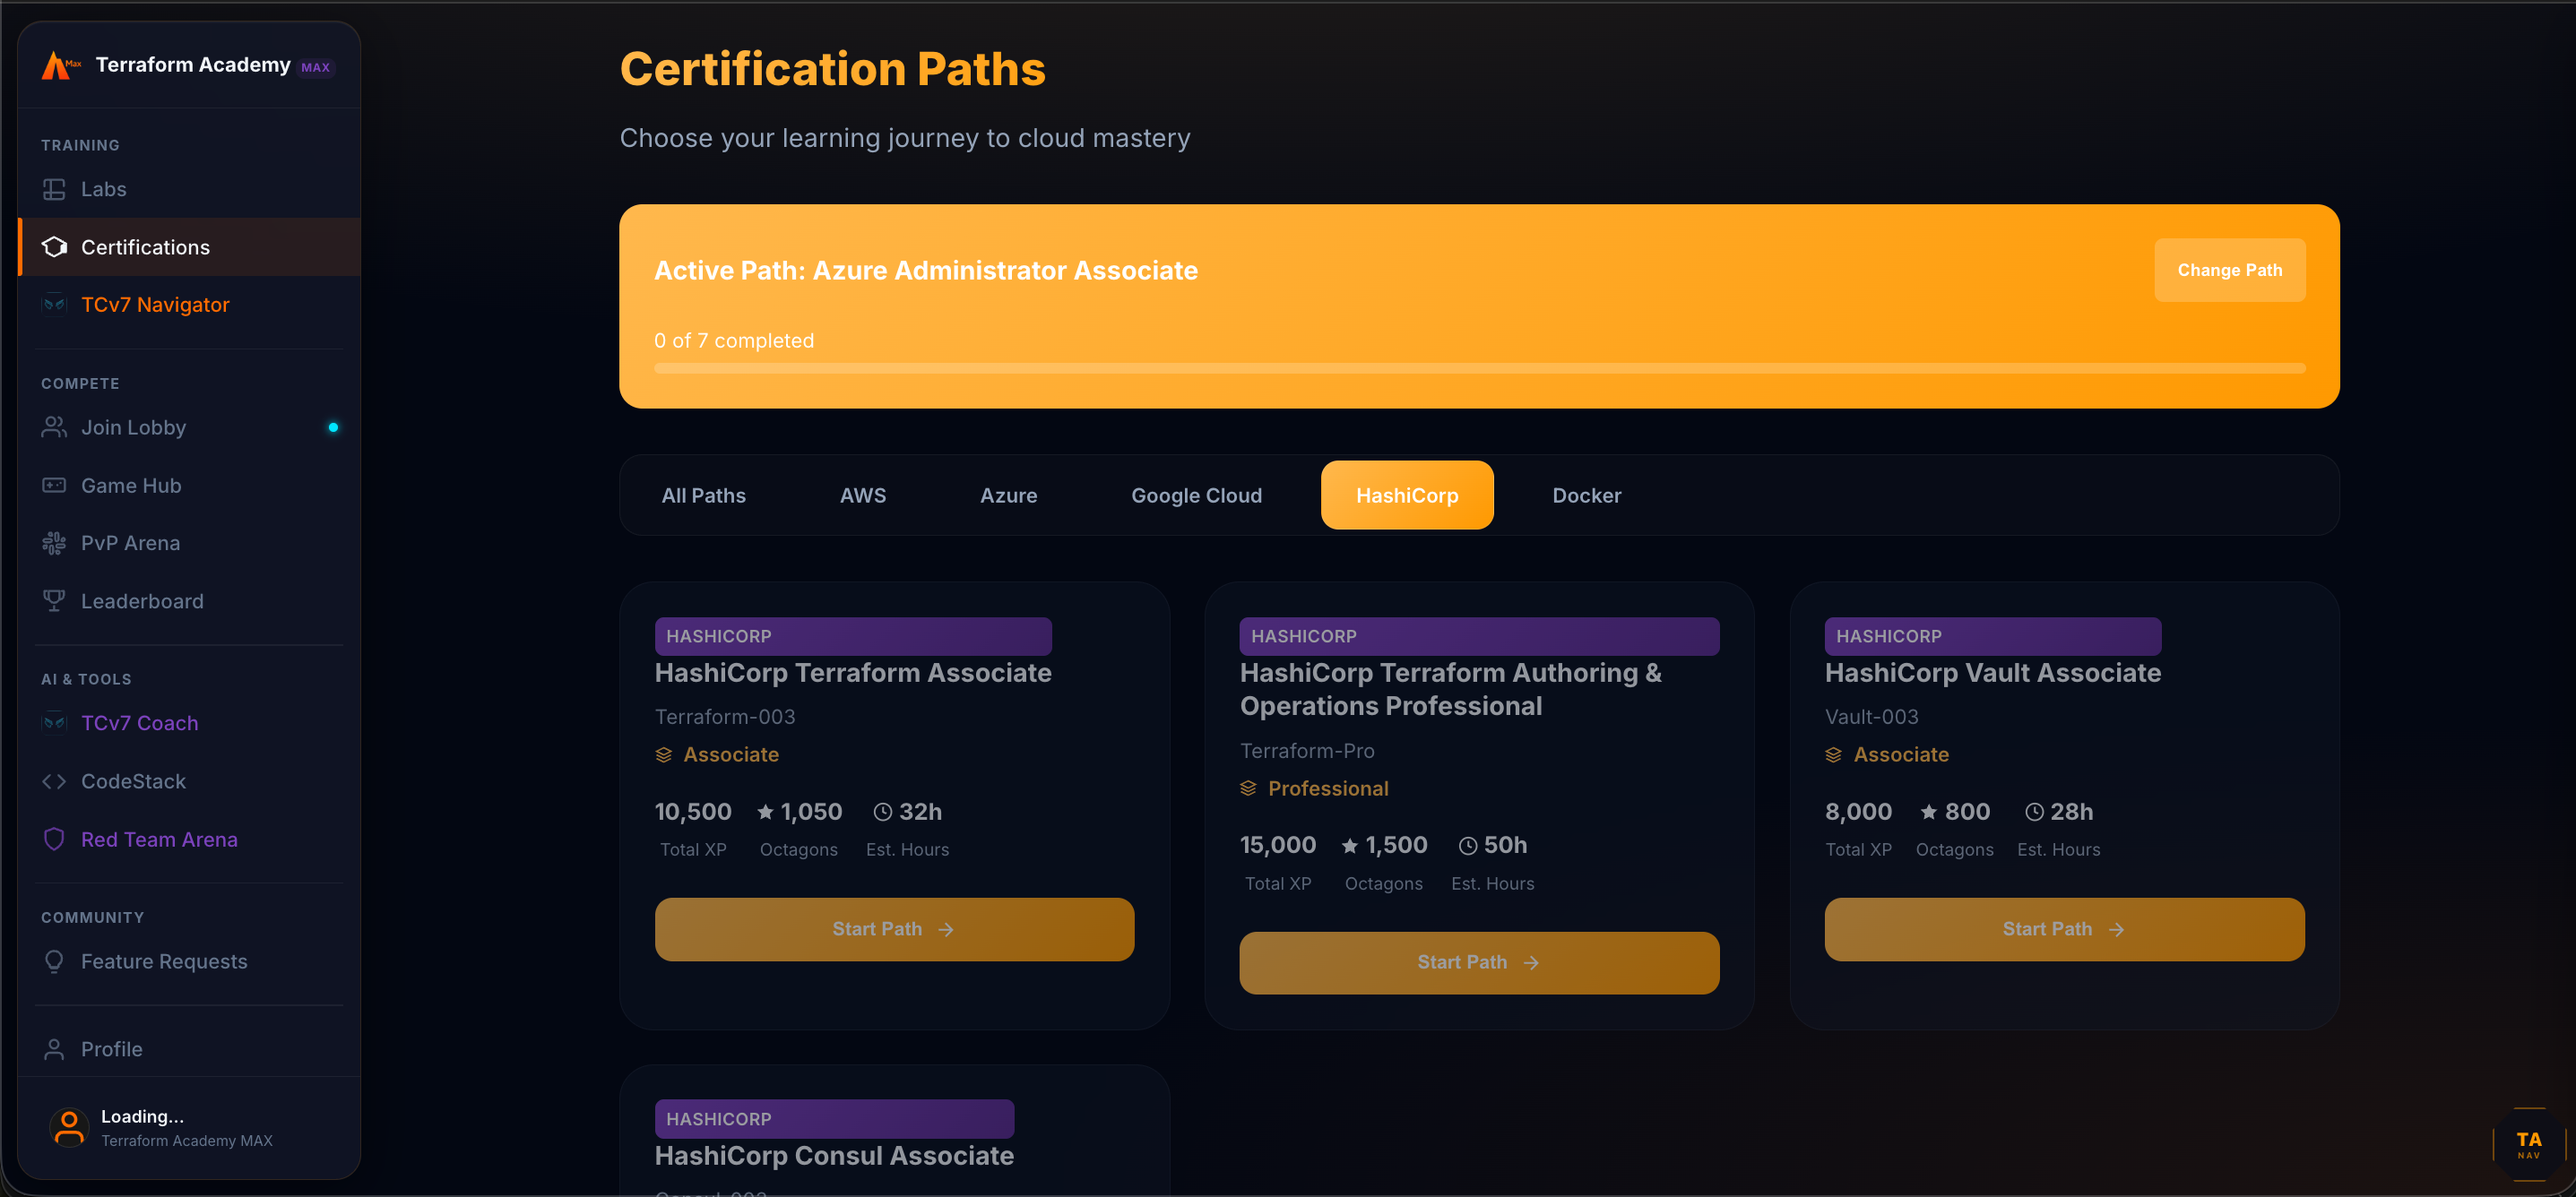Open Red Team Arena

[189, 839]
